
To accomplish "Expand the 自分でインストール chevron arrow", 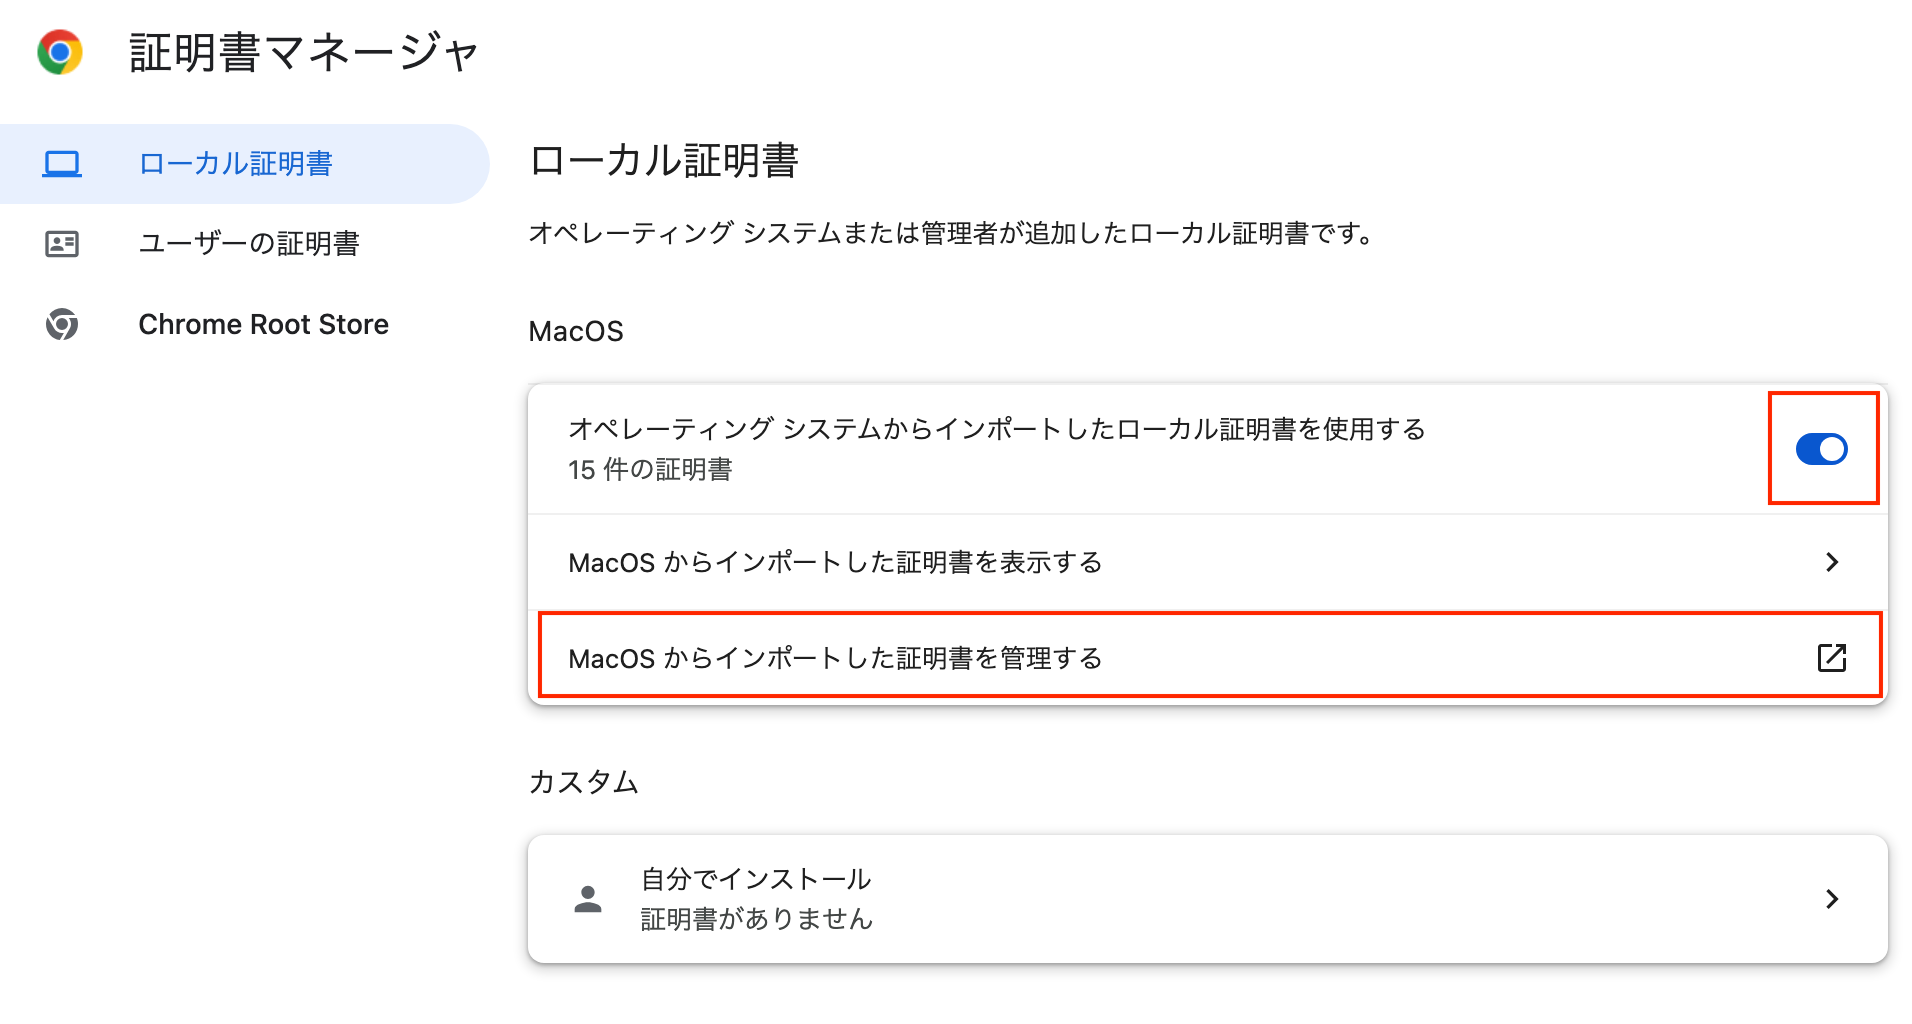I will [x=1831, y=899].
